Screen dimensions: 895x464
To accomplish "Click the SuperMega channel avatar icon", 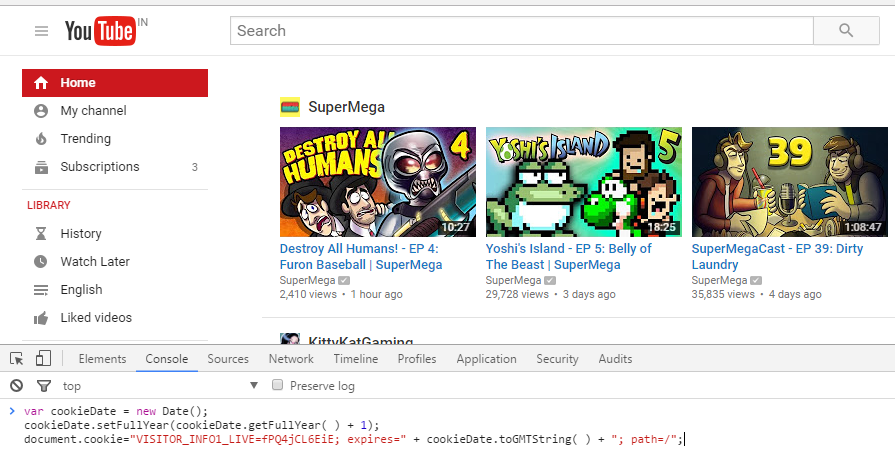I will point(290,107).
